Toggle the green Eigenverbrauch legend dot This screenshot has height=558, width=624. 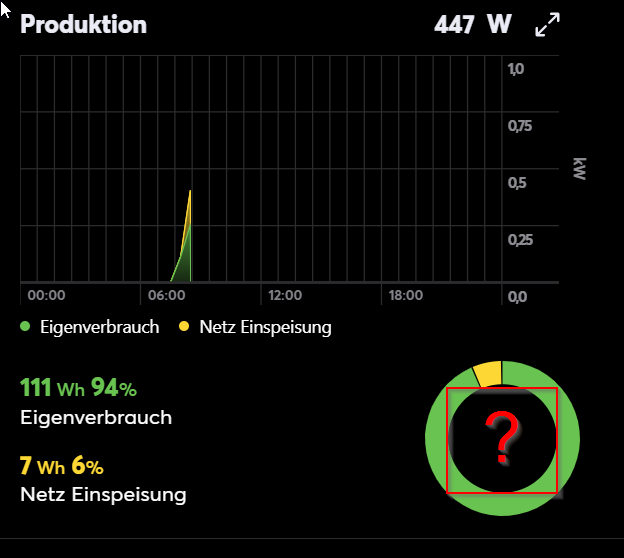25,327
